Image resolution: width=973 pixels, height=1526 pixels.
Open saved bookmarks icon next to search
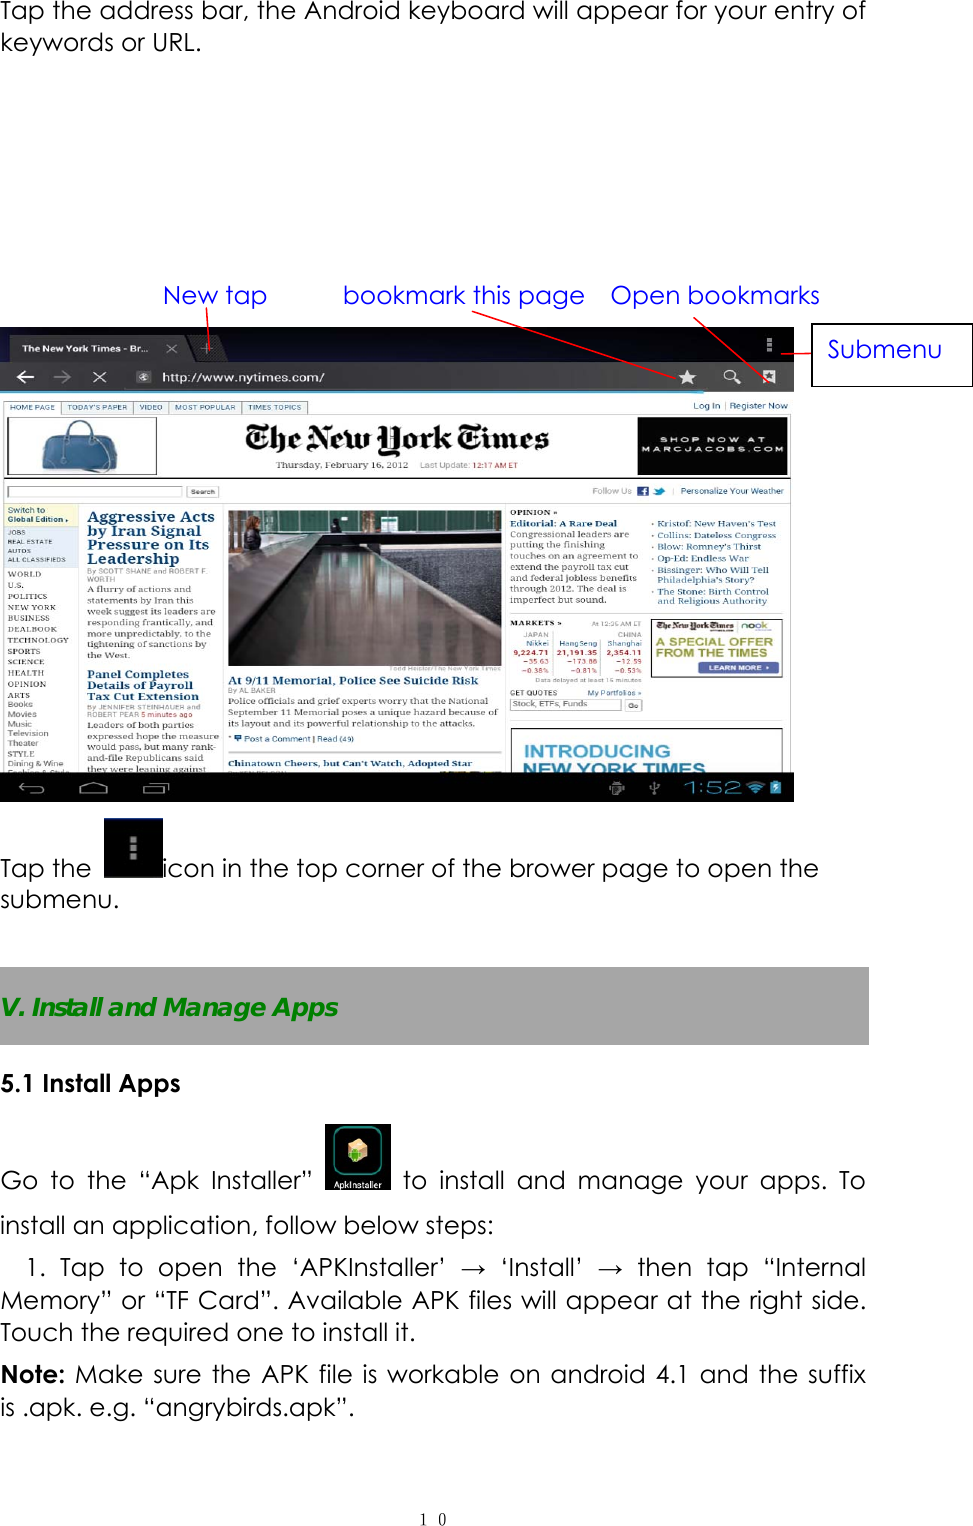tap(770, 377)
